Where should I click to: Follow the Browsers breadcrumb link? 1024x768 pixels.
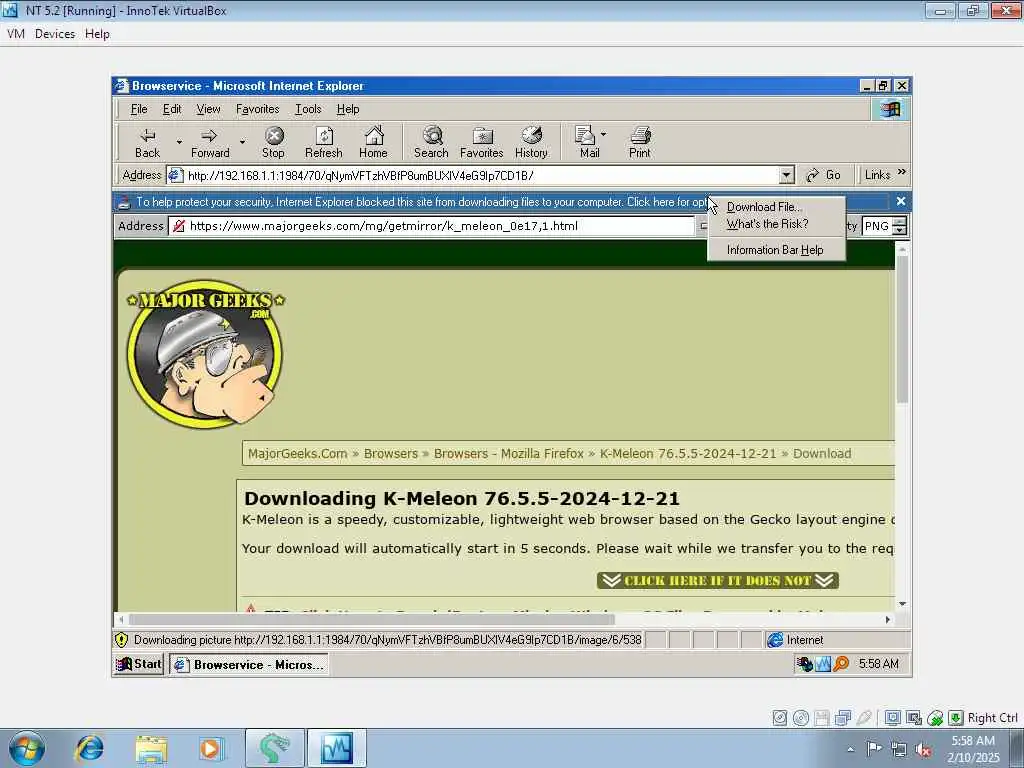click(391, 454)
